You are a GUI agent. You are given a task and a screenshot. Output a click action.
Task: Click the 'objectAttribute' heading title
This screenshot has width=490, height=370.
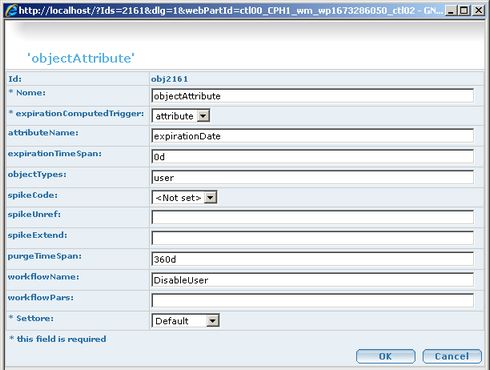pyautogui.click(x=81, y=58)
